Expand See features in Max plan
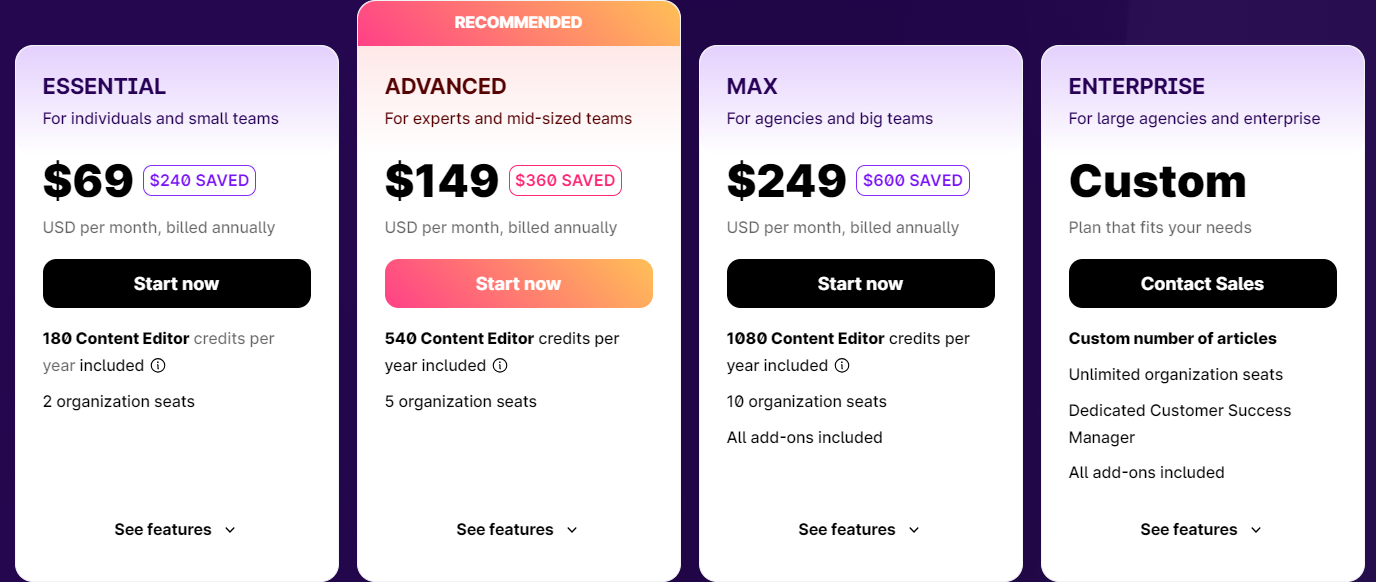 (x=860, y=530)
